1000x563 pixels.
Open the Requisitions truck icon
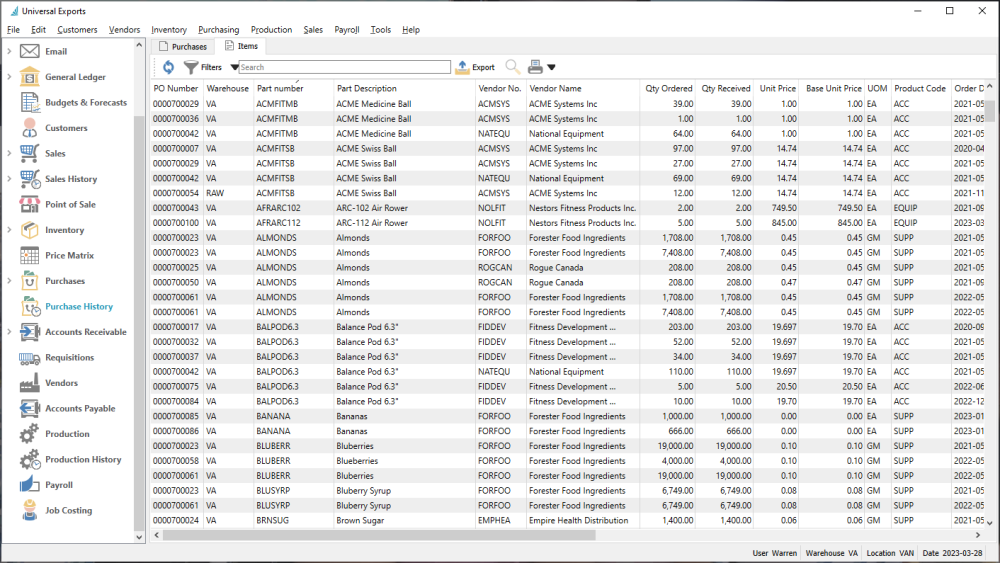click(x=29, y=358)
